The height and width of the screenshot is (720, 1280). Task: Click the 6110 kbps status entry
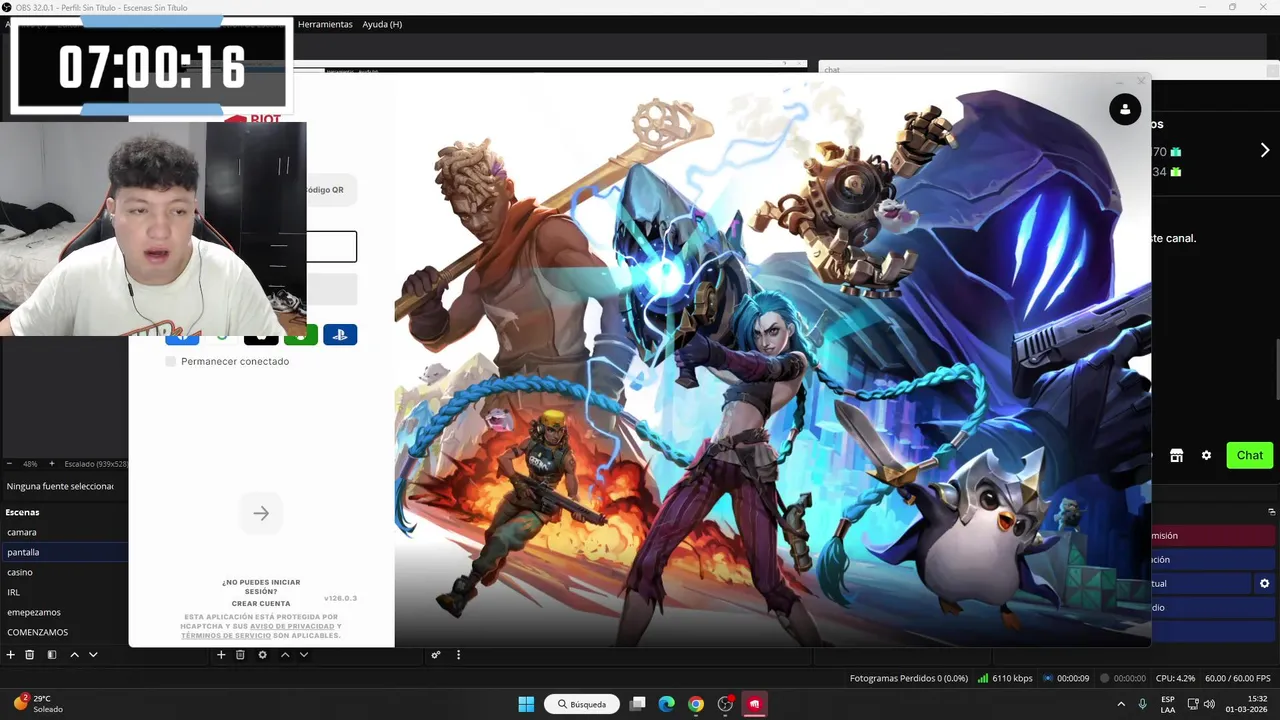[1005, 678]
